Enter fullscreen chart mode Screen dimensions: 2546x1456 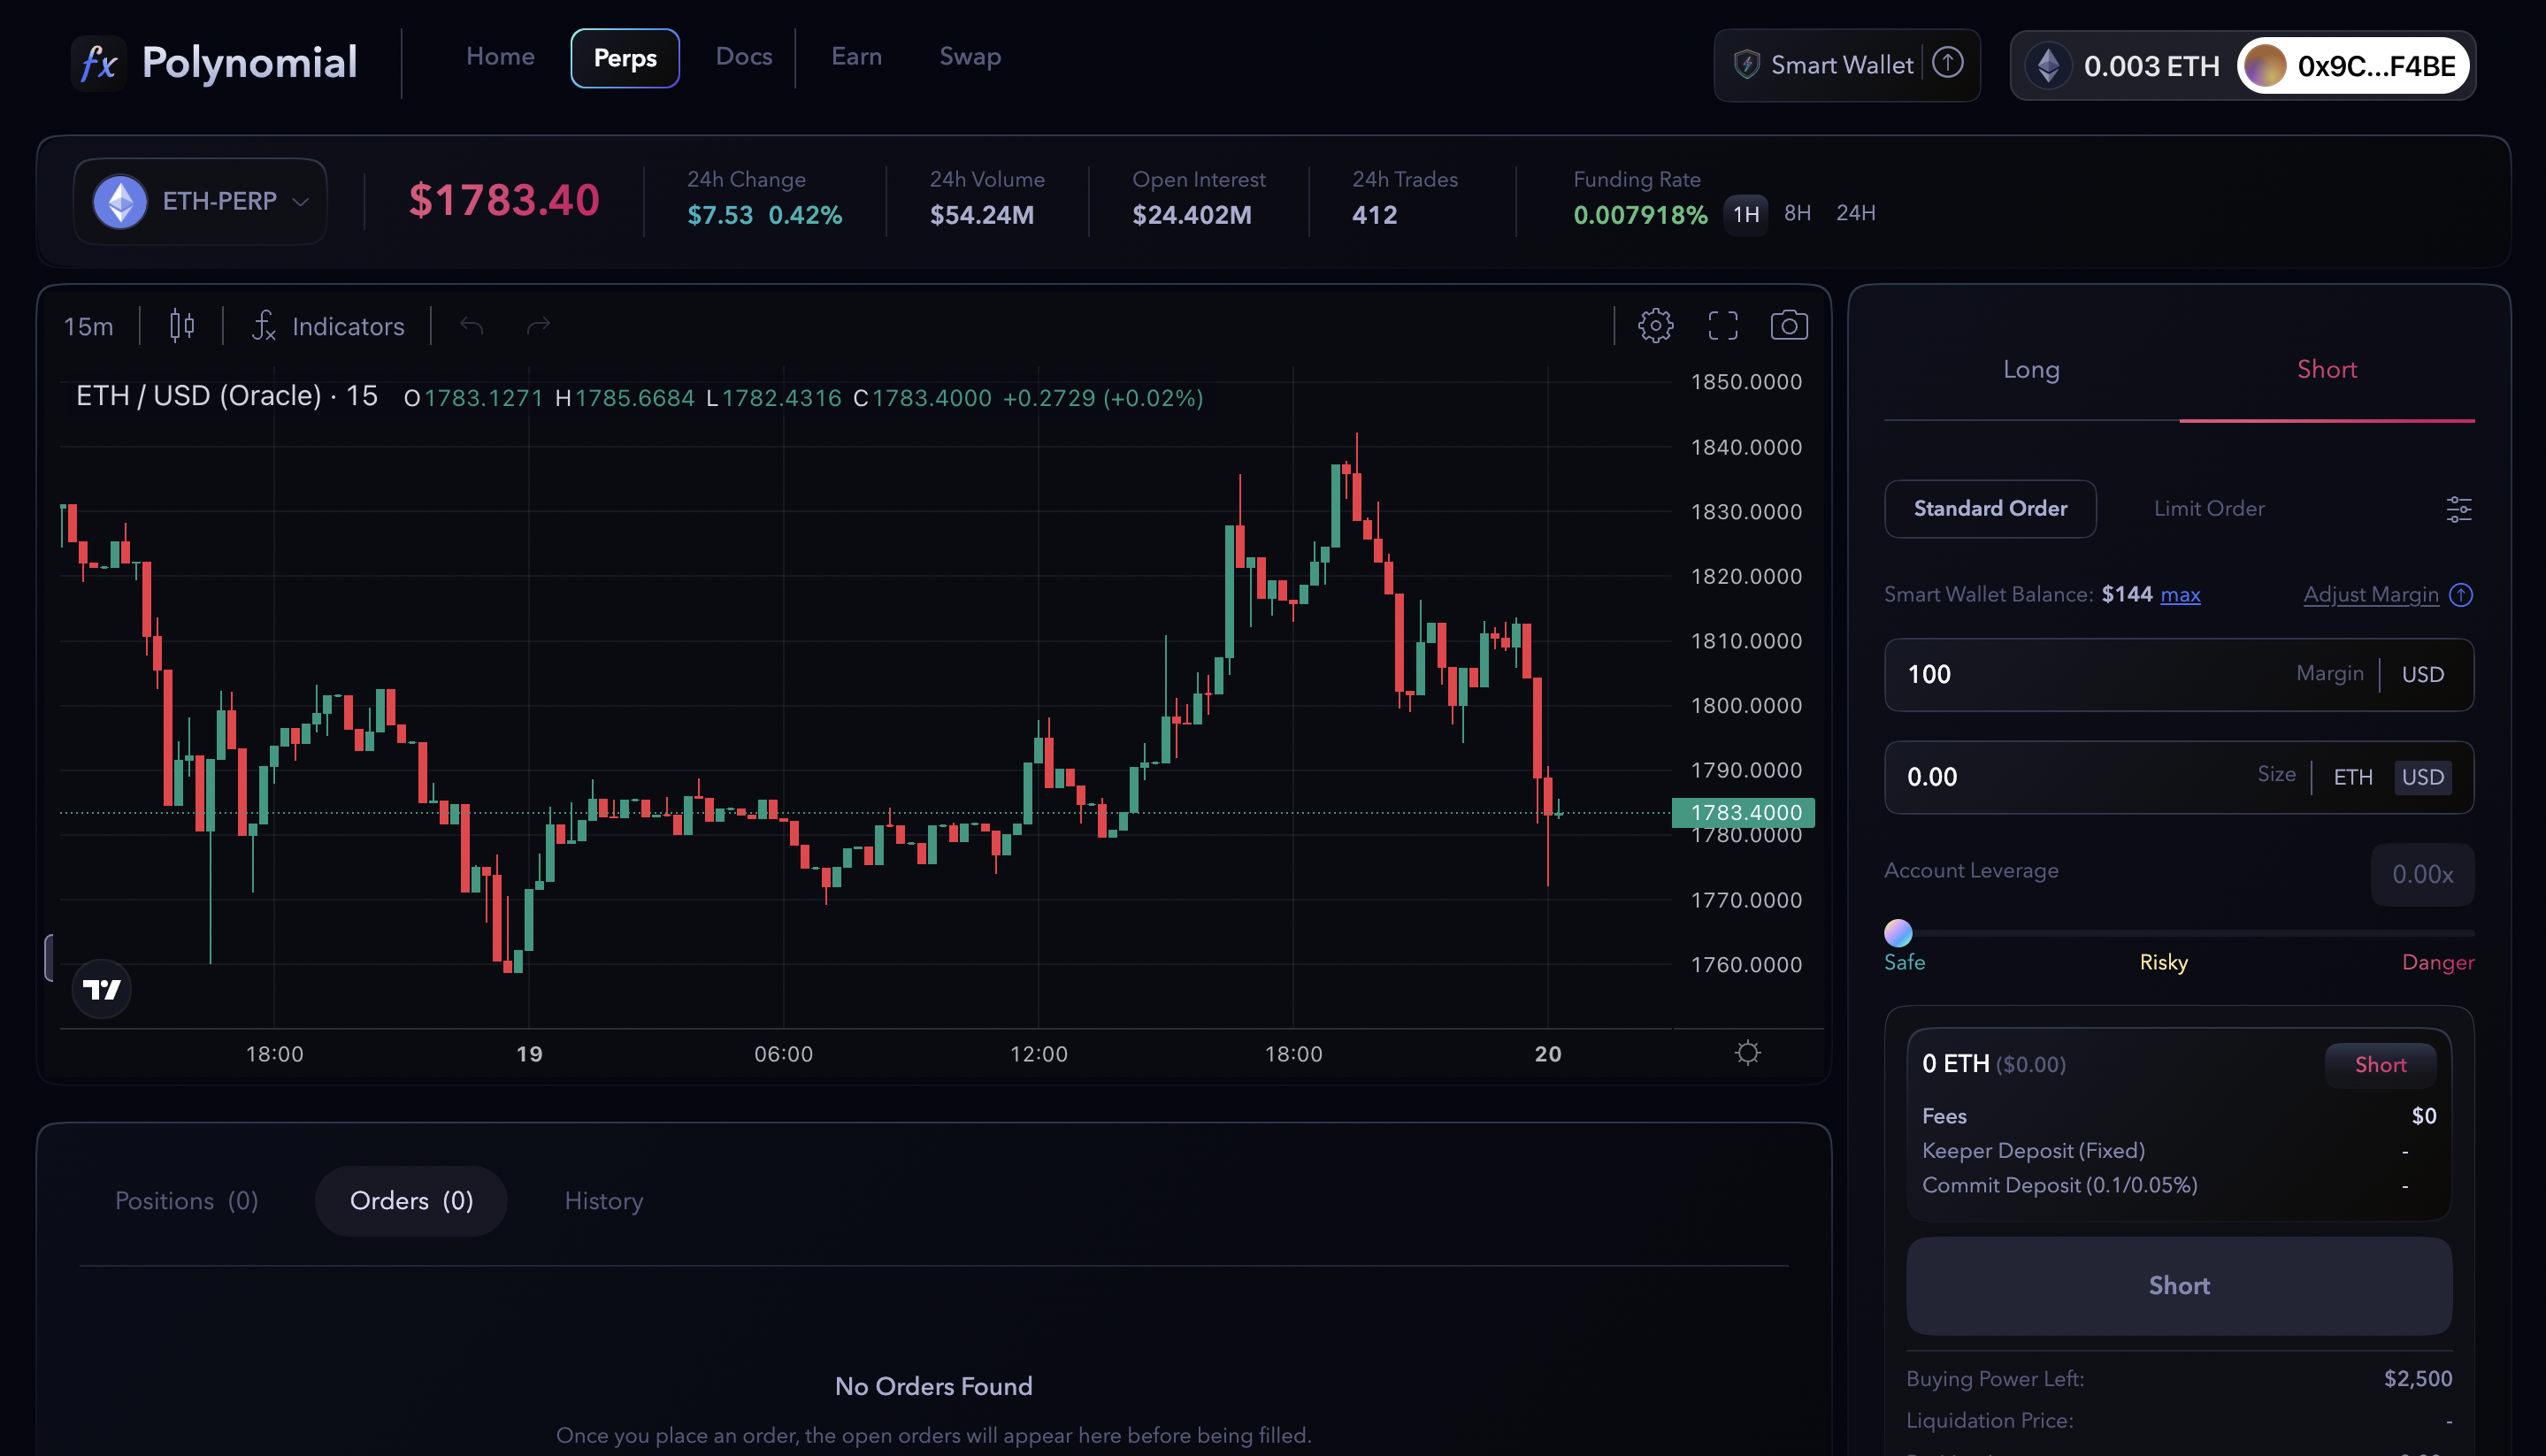point(1722,325)
